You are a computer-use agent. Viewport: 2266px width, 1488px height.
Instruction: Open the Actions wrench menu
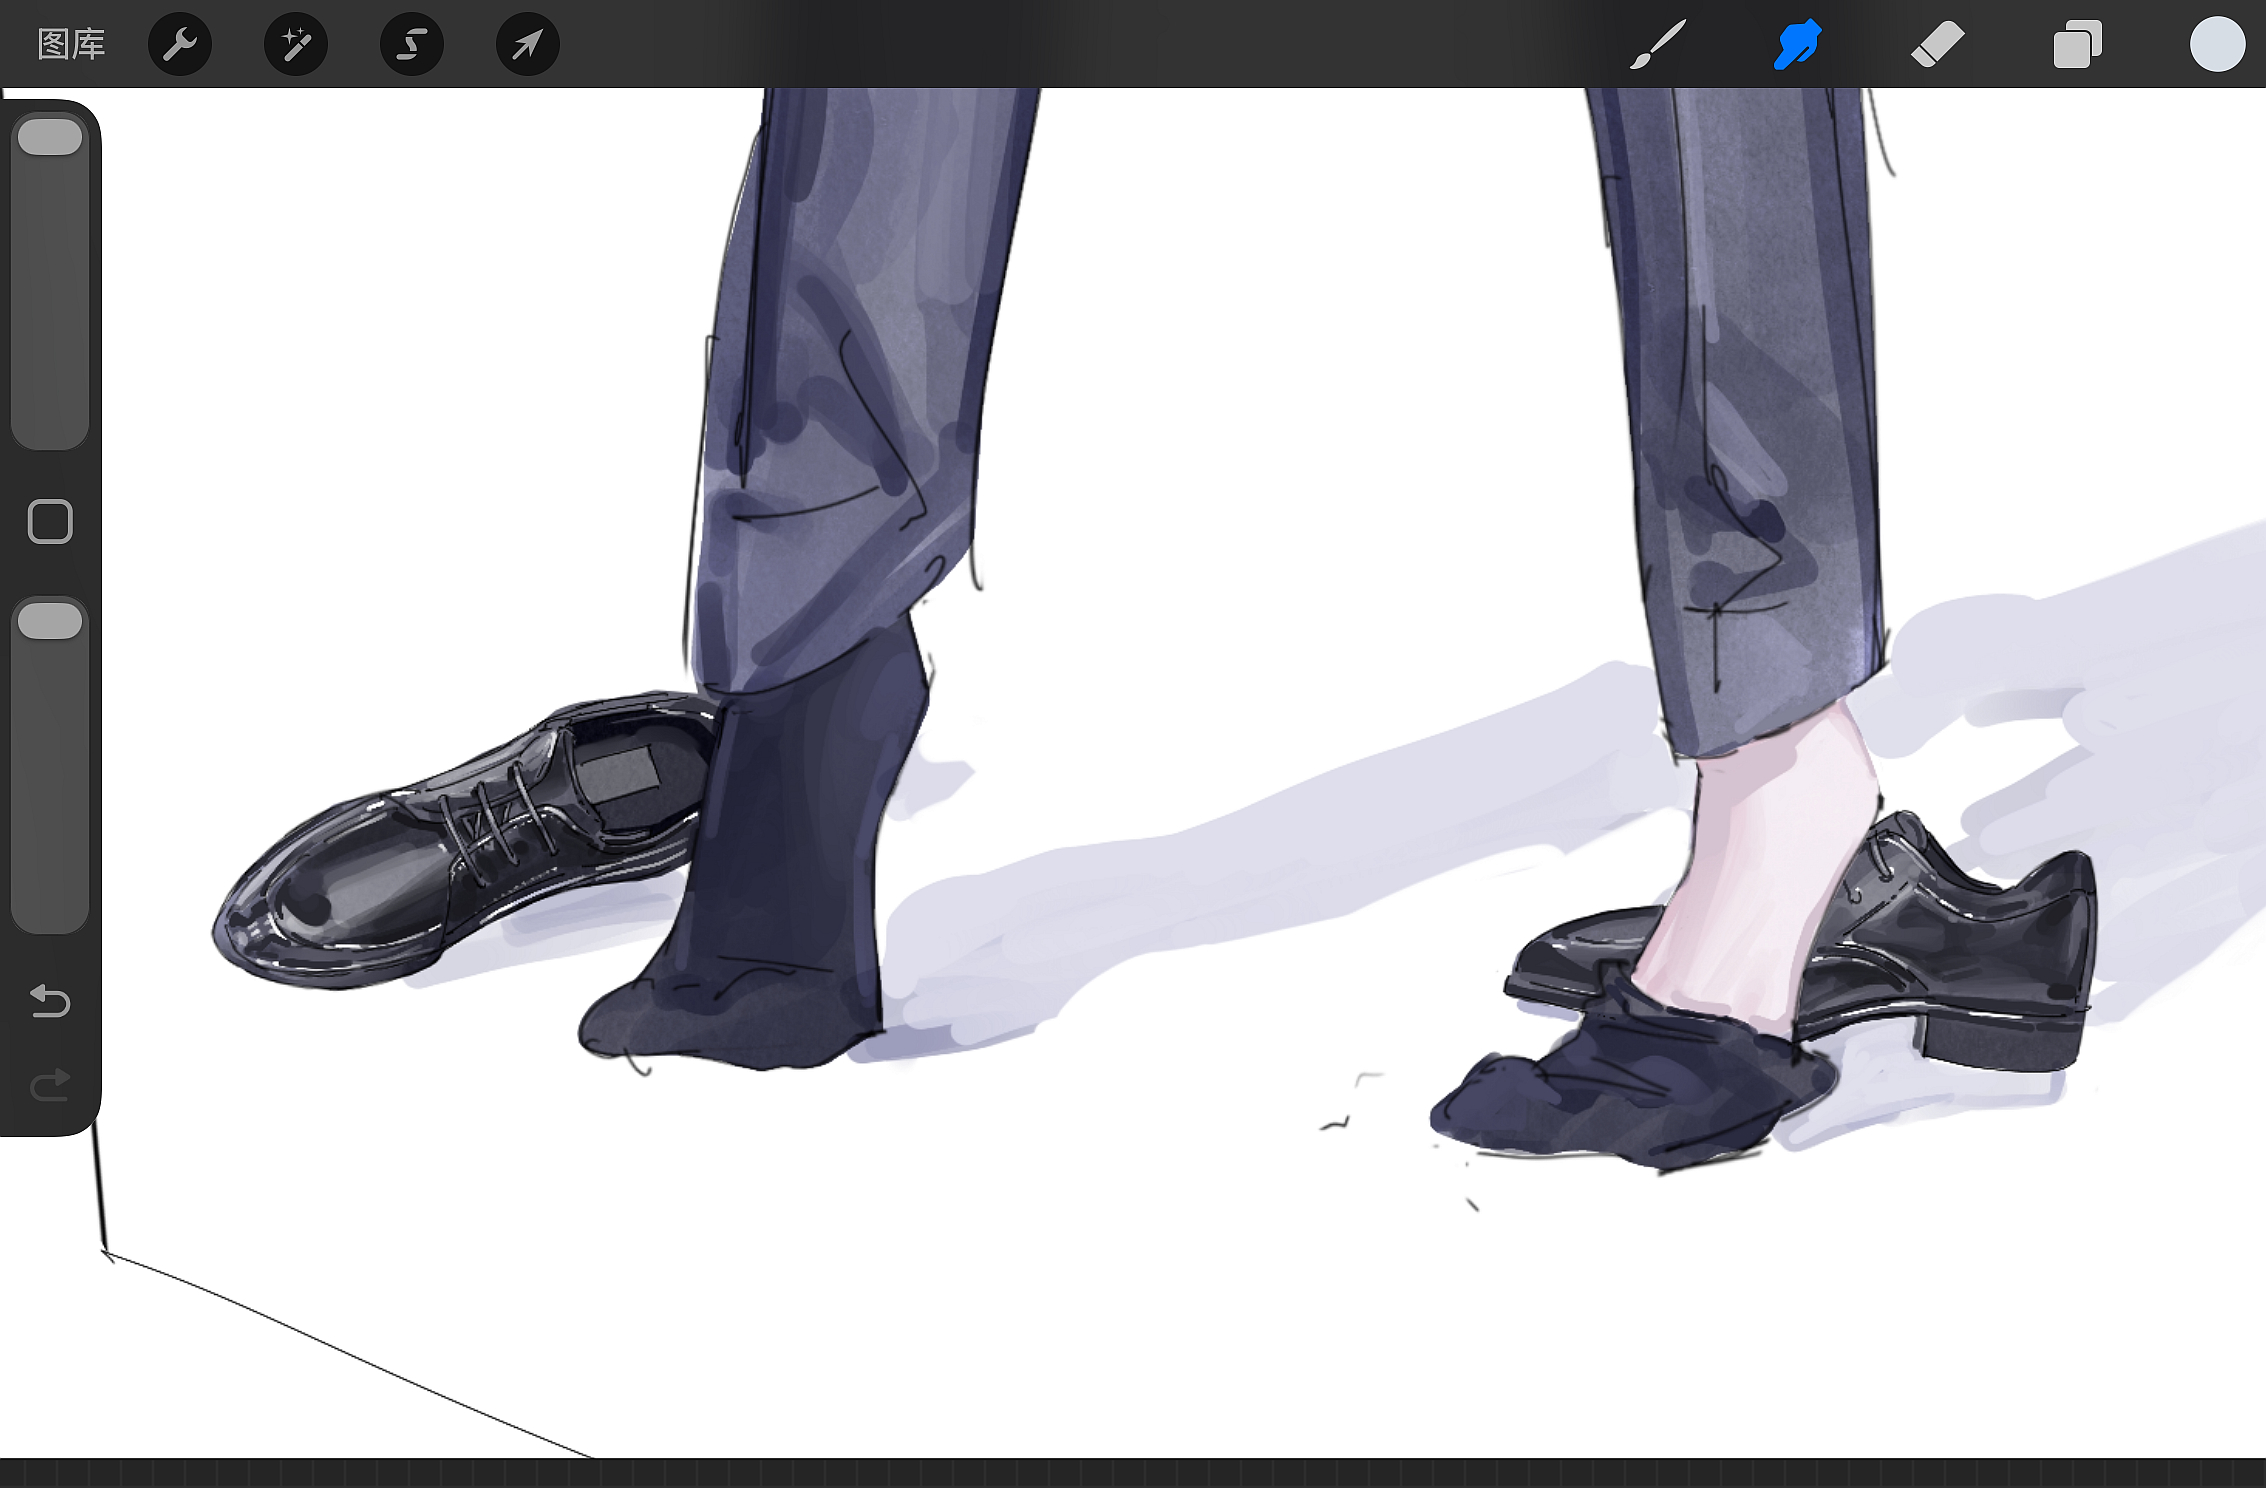pos(180,44)
